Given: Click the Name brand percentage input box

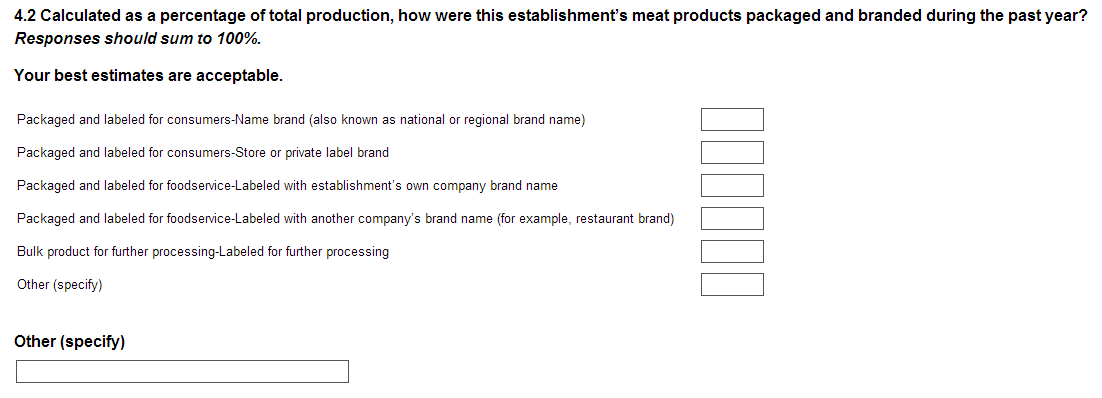Looking at the screenshot, I should click(x=732, y=120).
